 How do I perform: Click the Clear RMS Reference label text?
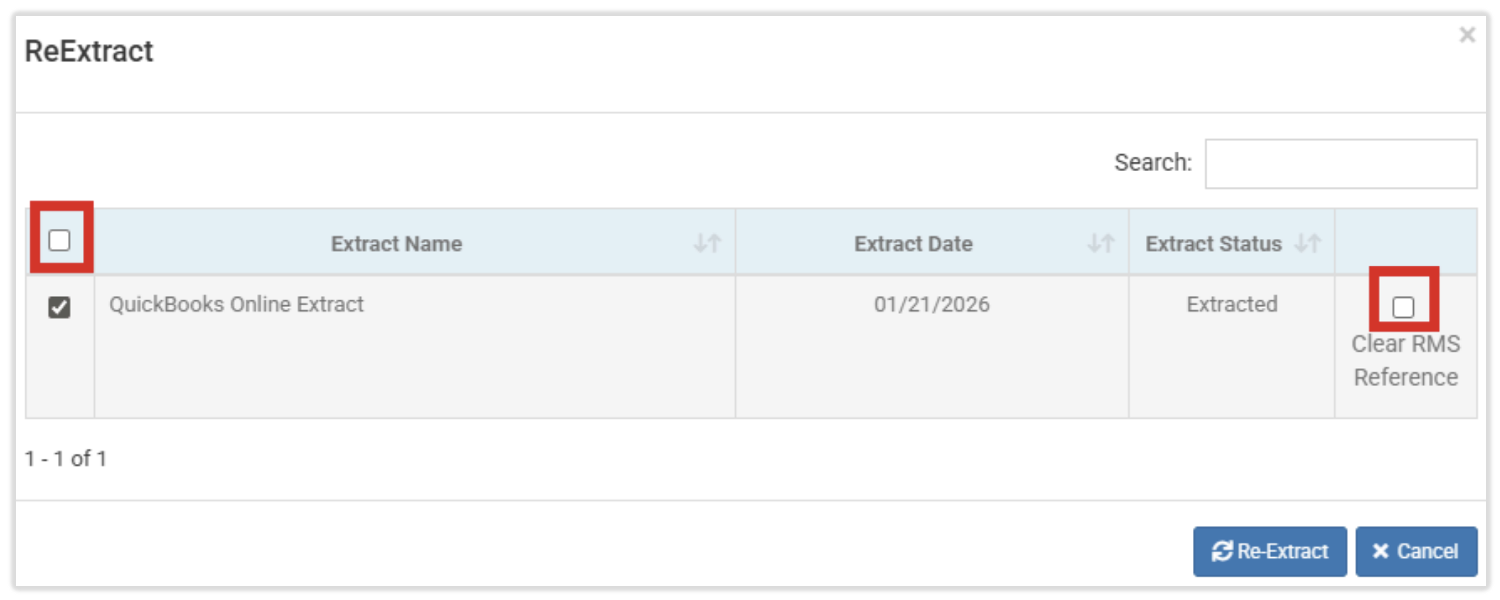(1405, 361)
